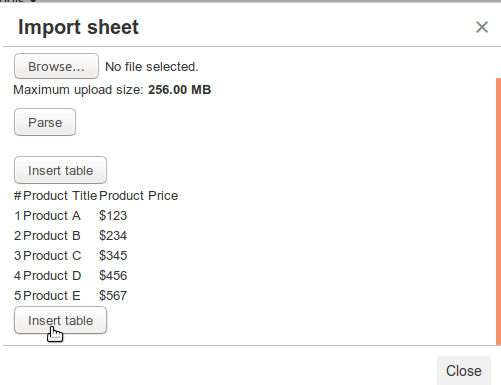Click the Parse button
The width and height of the screenshot is (501, 385).
45,122
